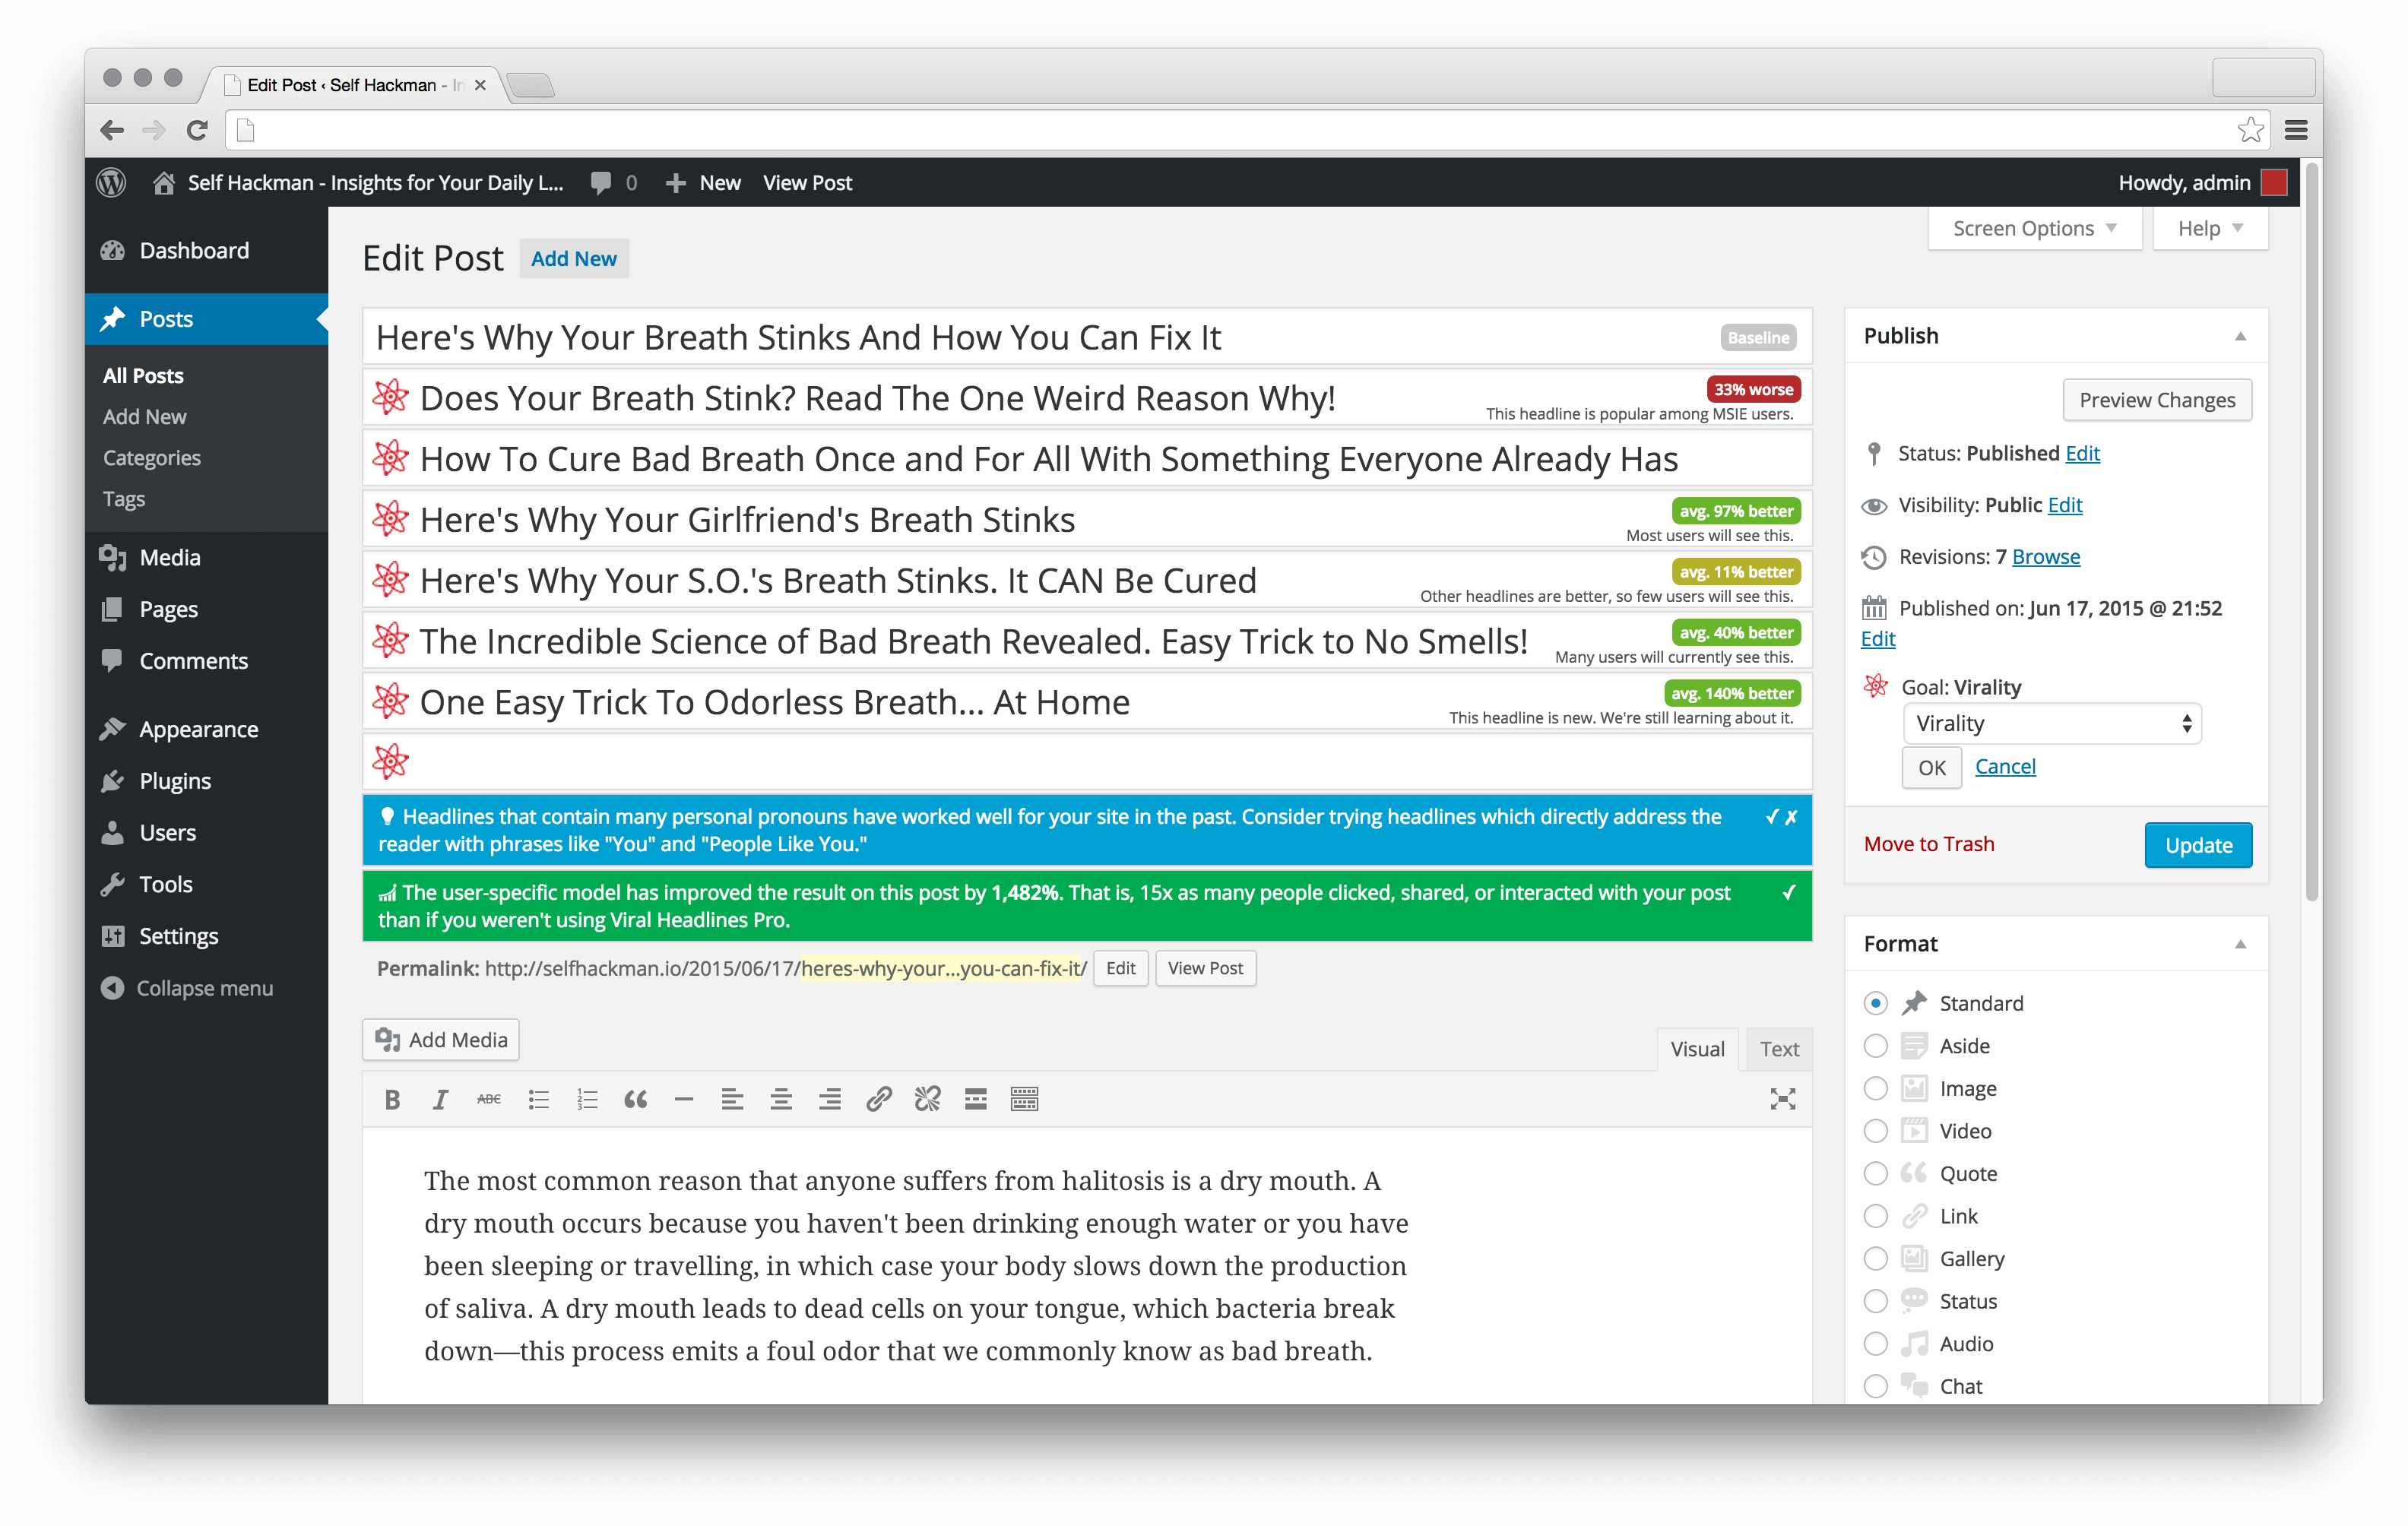Click the Move to Trash link
The height and width of the screenshot is (1526, 2408).
1928,844
